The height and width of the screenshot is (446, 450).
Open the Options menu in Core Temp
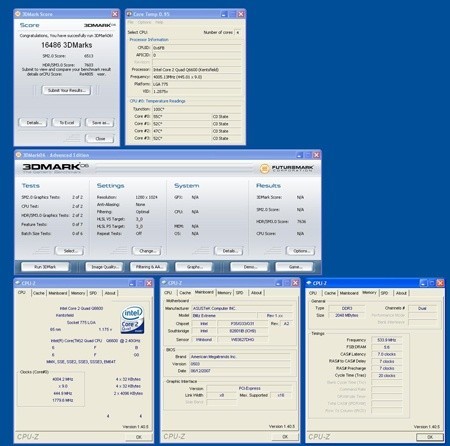(144, 22)
